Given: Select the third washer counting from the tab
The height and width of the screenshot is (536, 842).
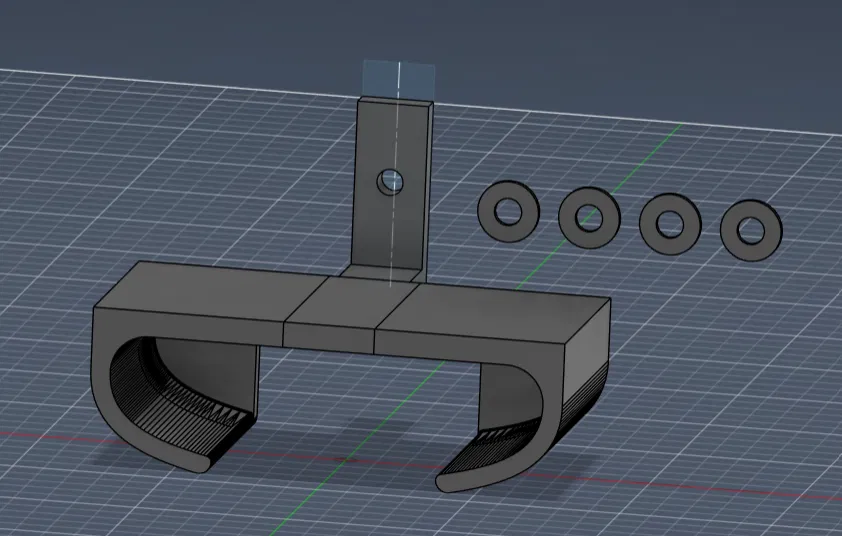Looking at the screenshot, I should click(670, 224).
